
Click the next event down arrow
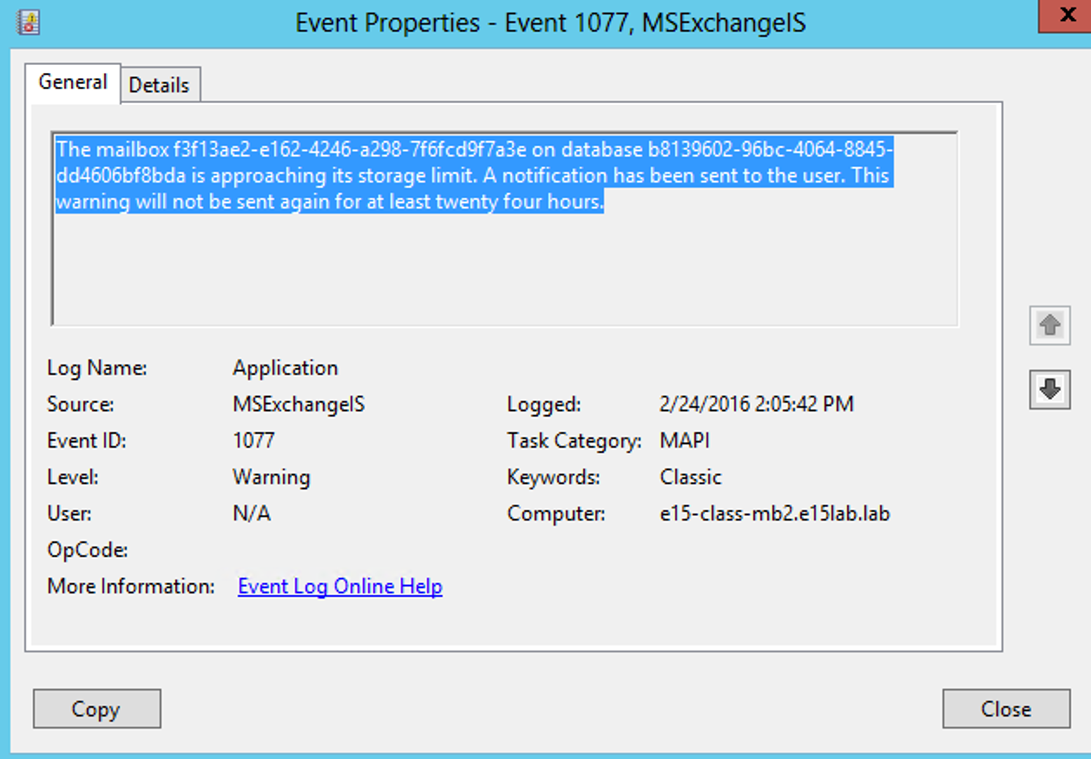coord(1050,389)
